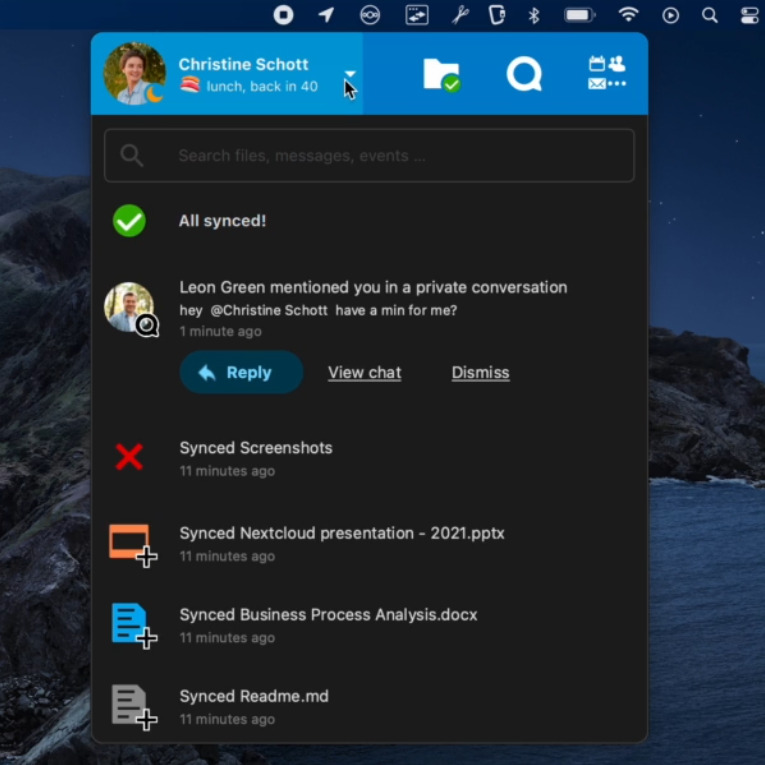This screenshot has height=765, width=765.
Task: Click the battery icon in menu bar
Action: coord(580,15)
